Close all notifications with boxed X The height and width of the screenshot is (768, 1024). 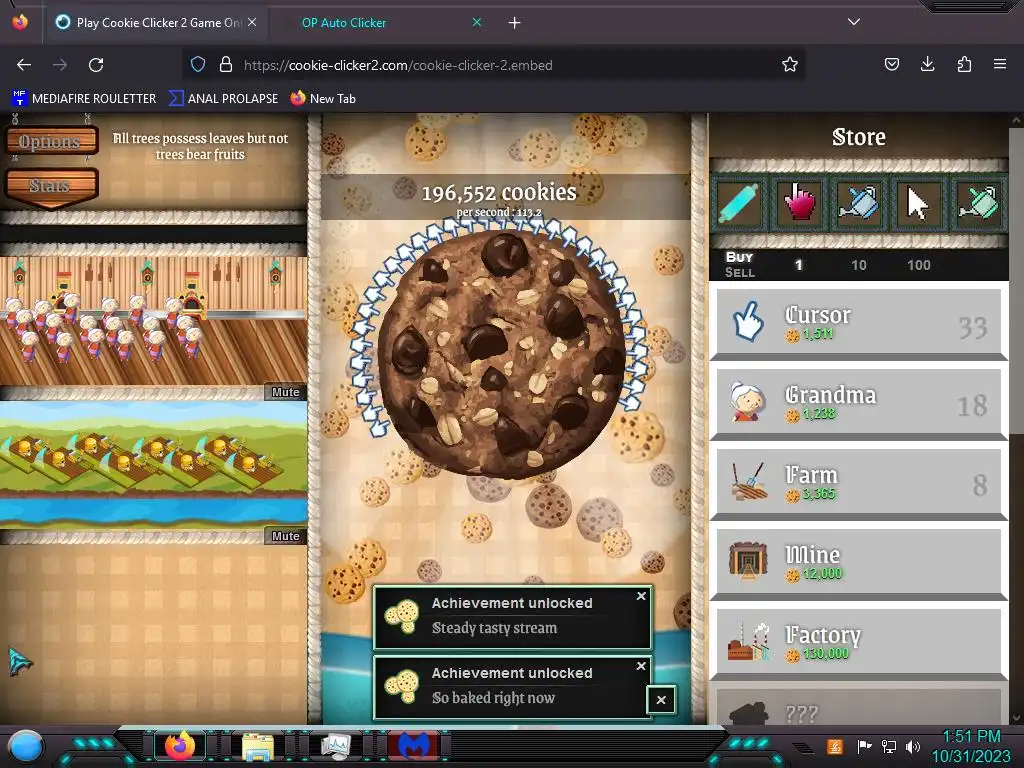coord(661,699)
